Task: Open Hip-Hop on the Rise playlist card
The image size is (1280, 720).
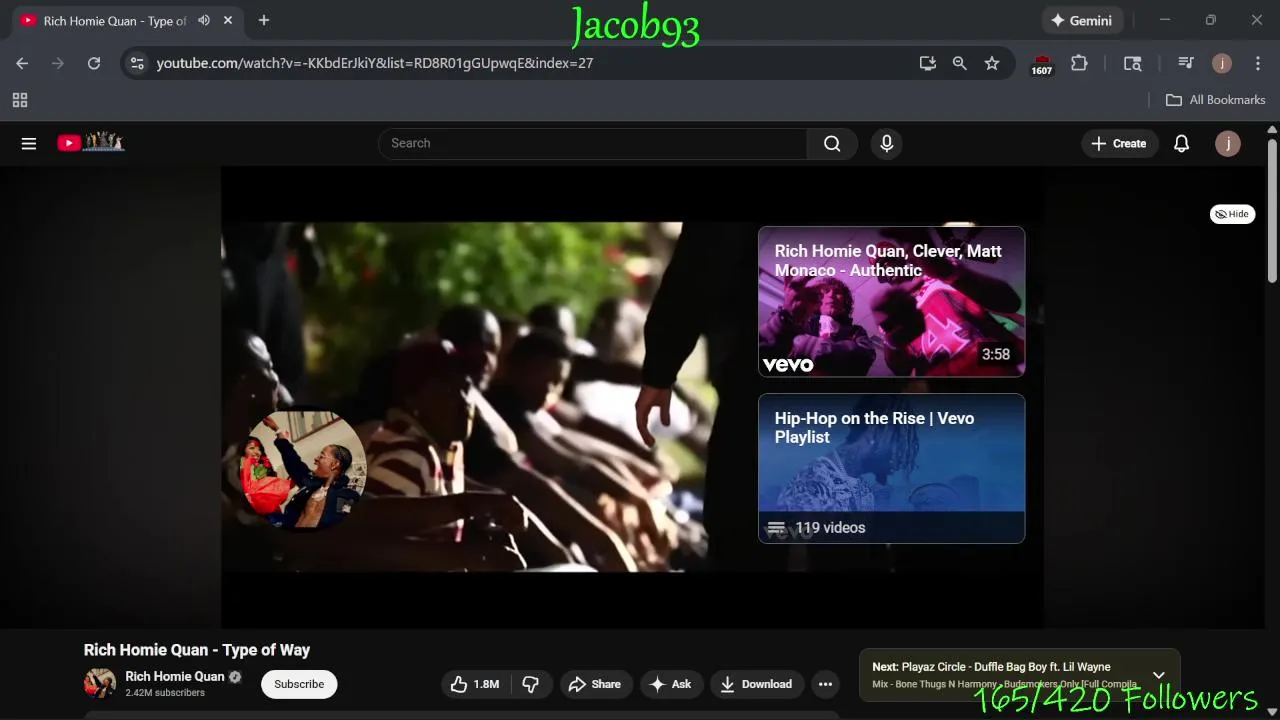Action: click(891, 468)
